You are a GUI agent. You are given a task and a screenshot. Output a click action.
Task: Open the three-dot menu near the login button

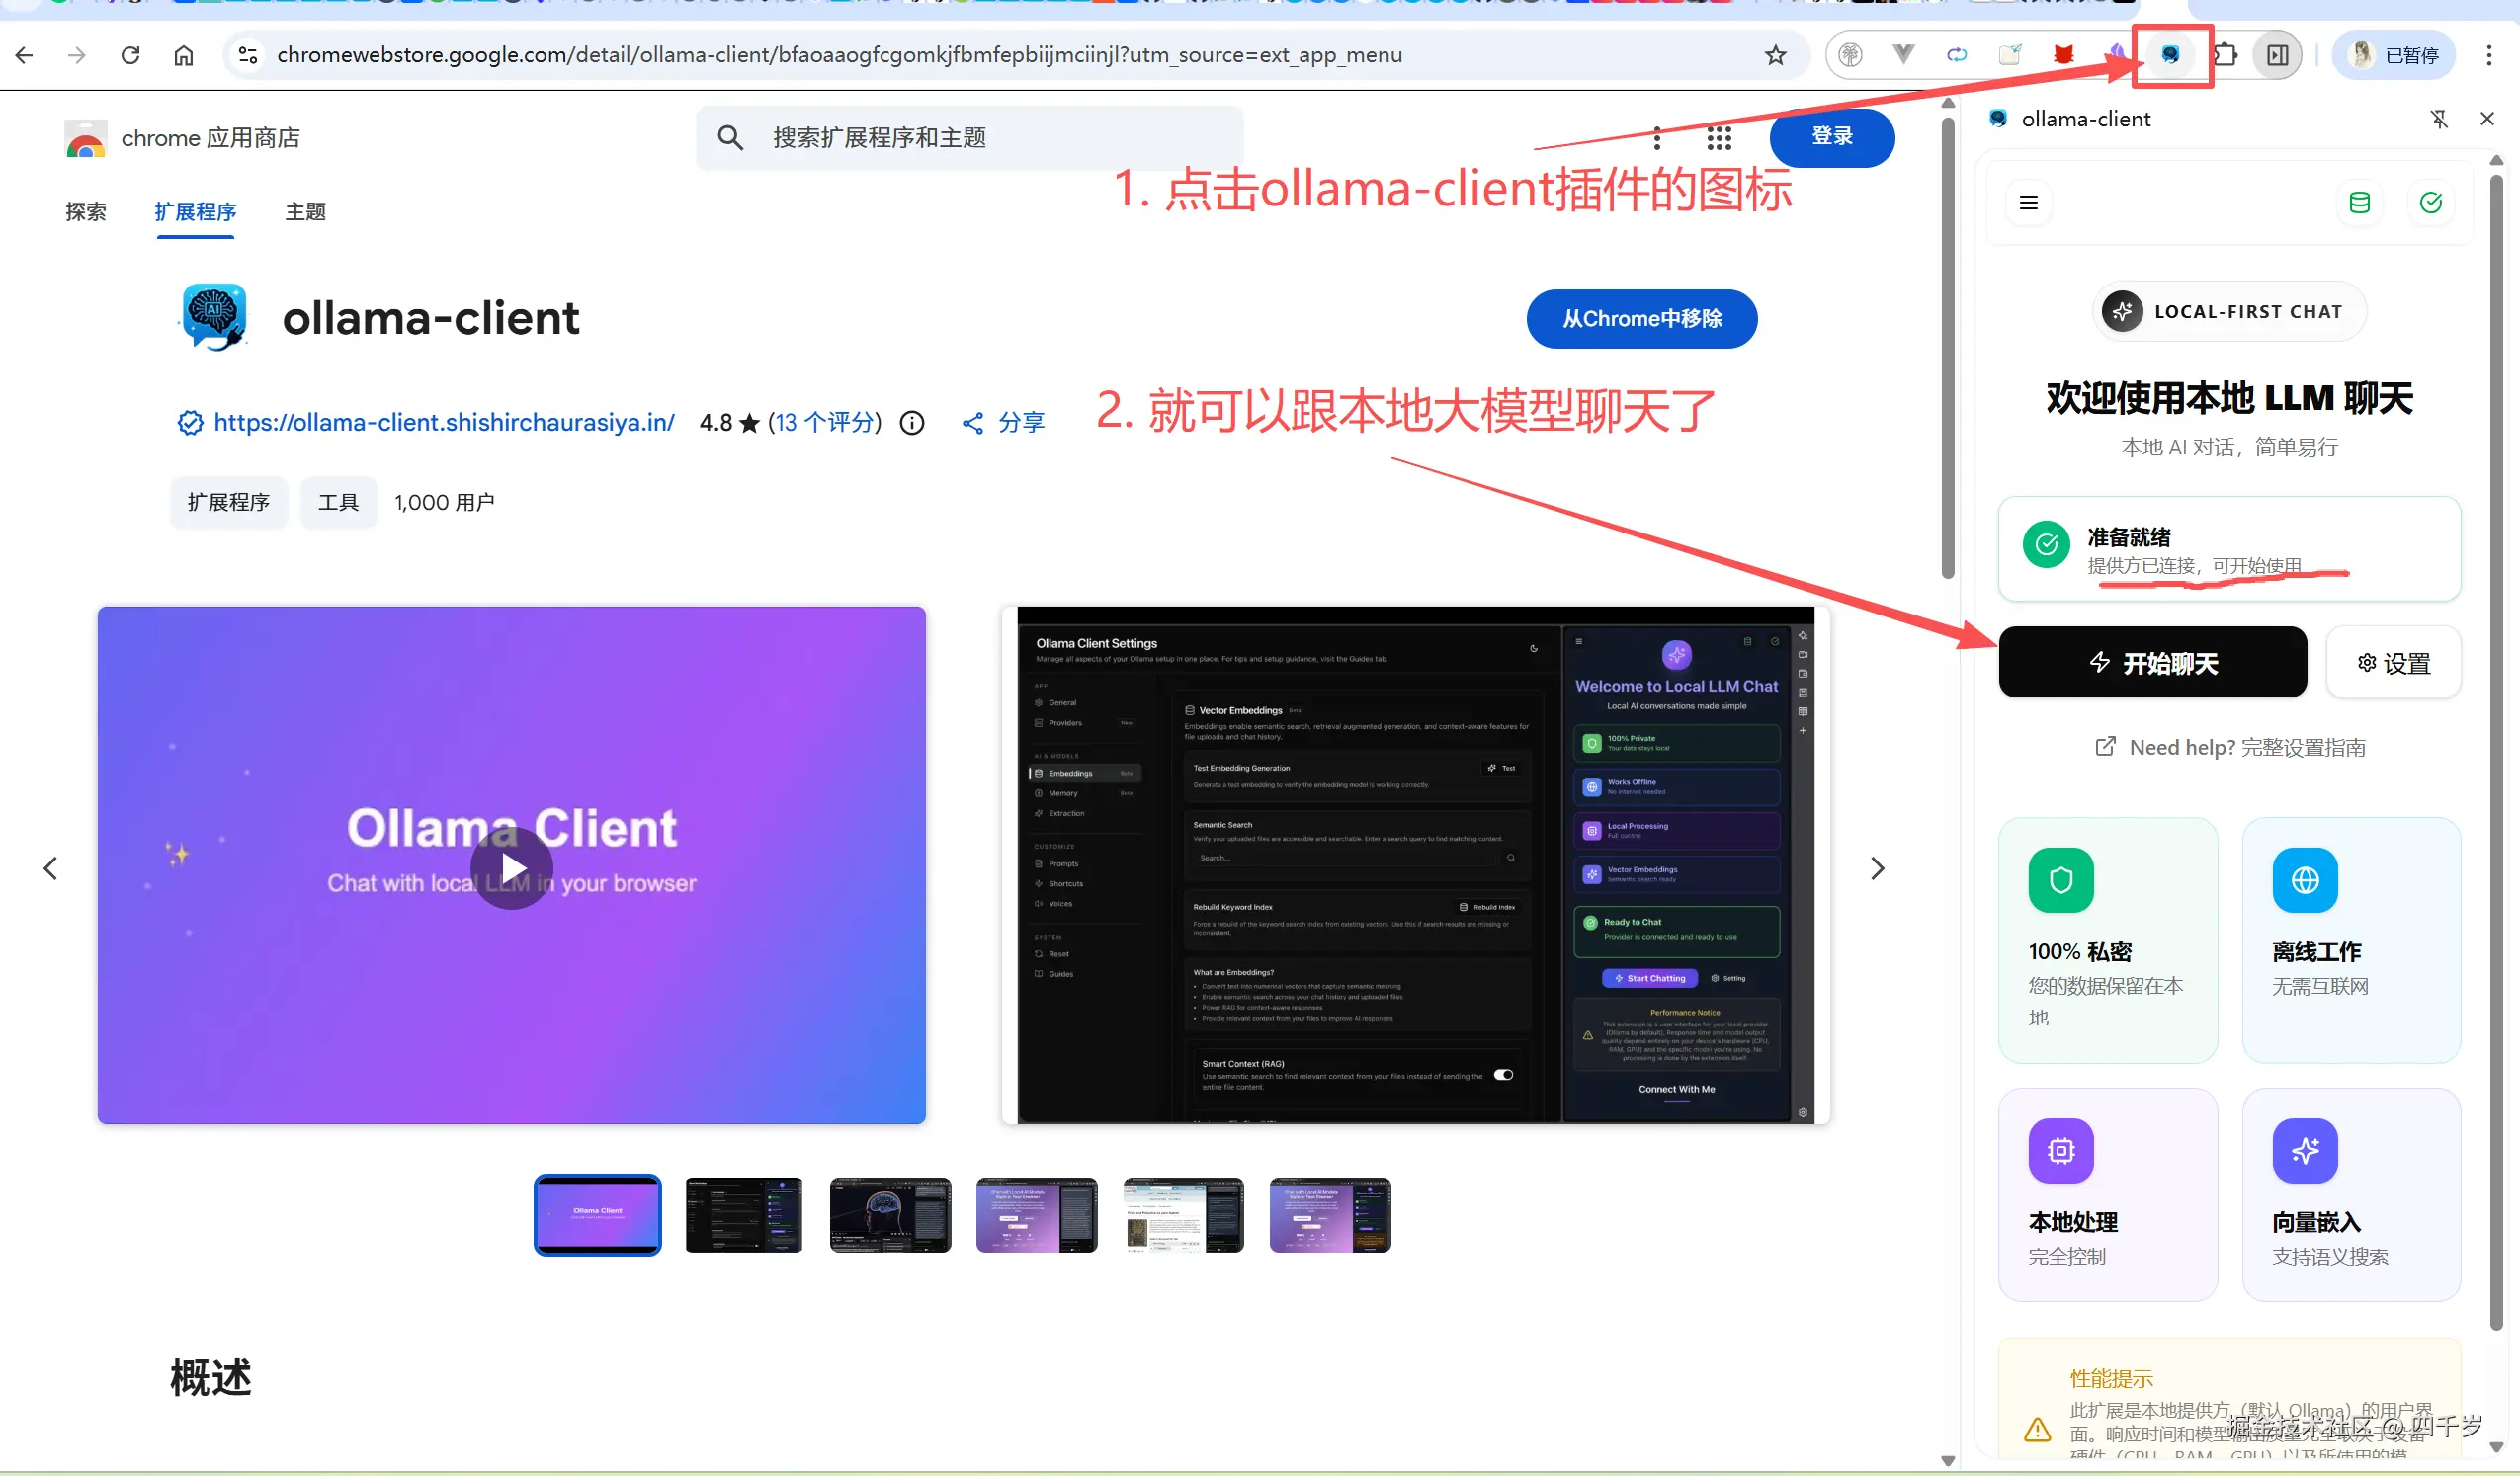pos(1657,138)
